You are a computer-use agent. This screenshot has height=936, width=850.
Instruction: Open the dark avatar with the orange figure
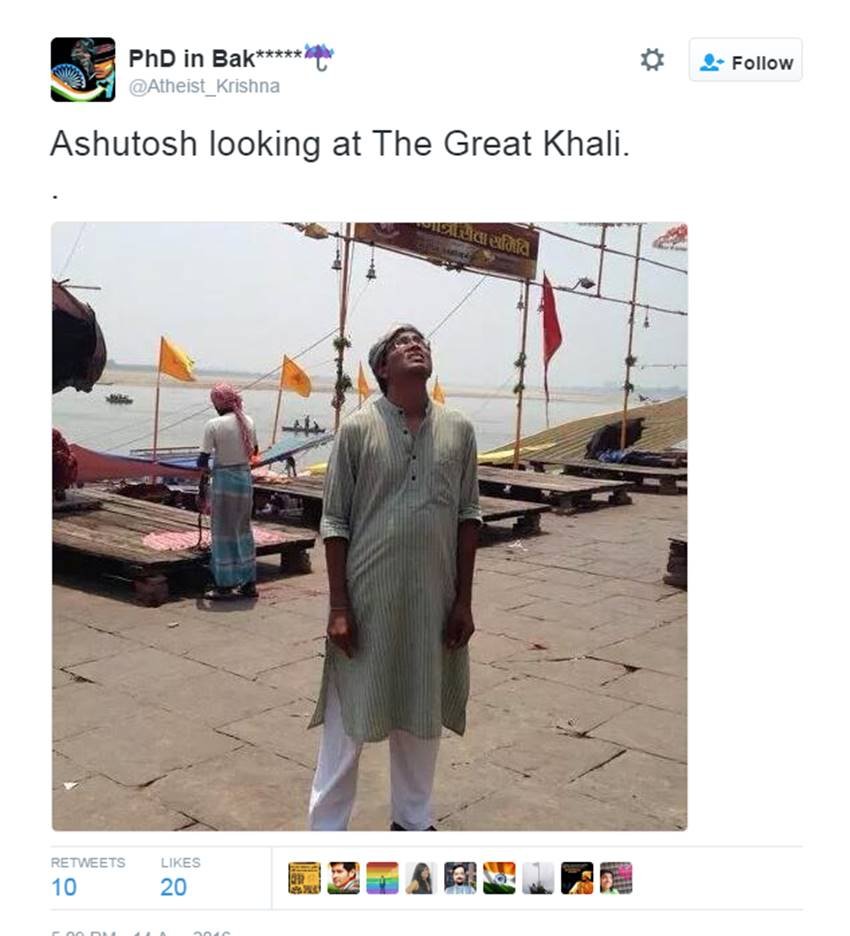pyautogui.click(x=577, y=878)
